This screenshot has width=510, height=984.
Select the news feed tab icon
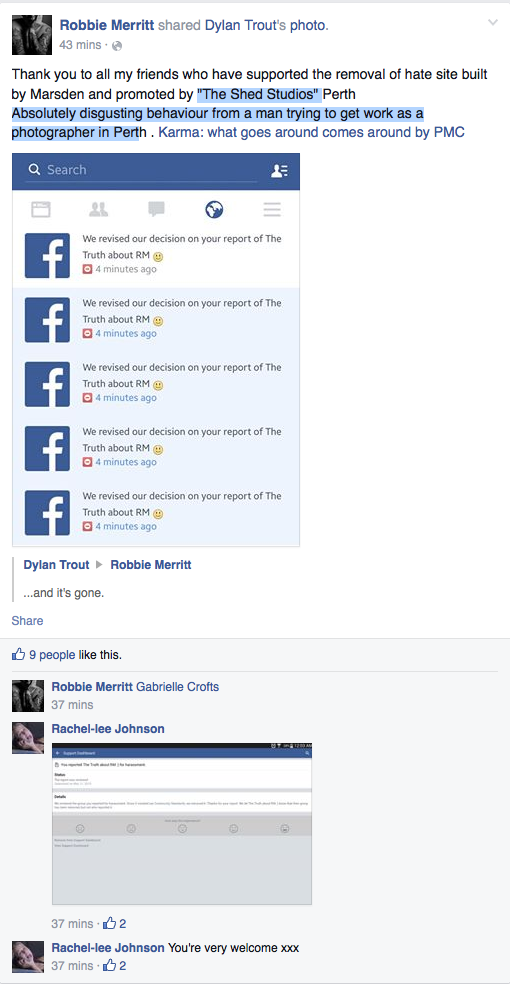pos(41,209)
